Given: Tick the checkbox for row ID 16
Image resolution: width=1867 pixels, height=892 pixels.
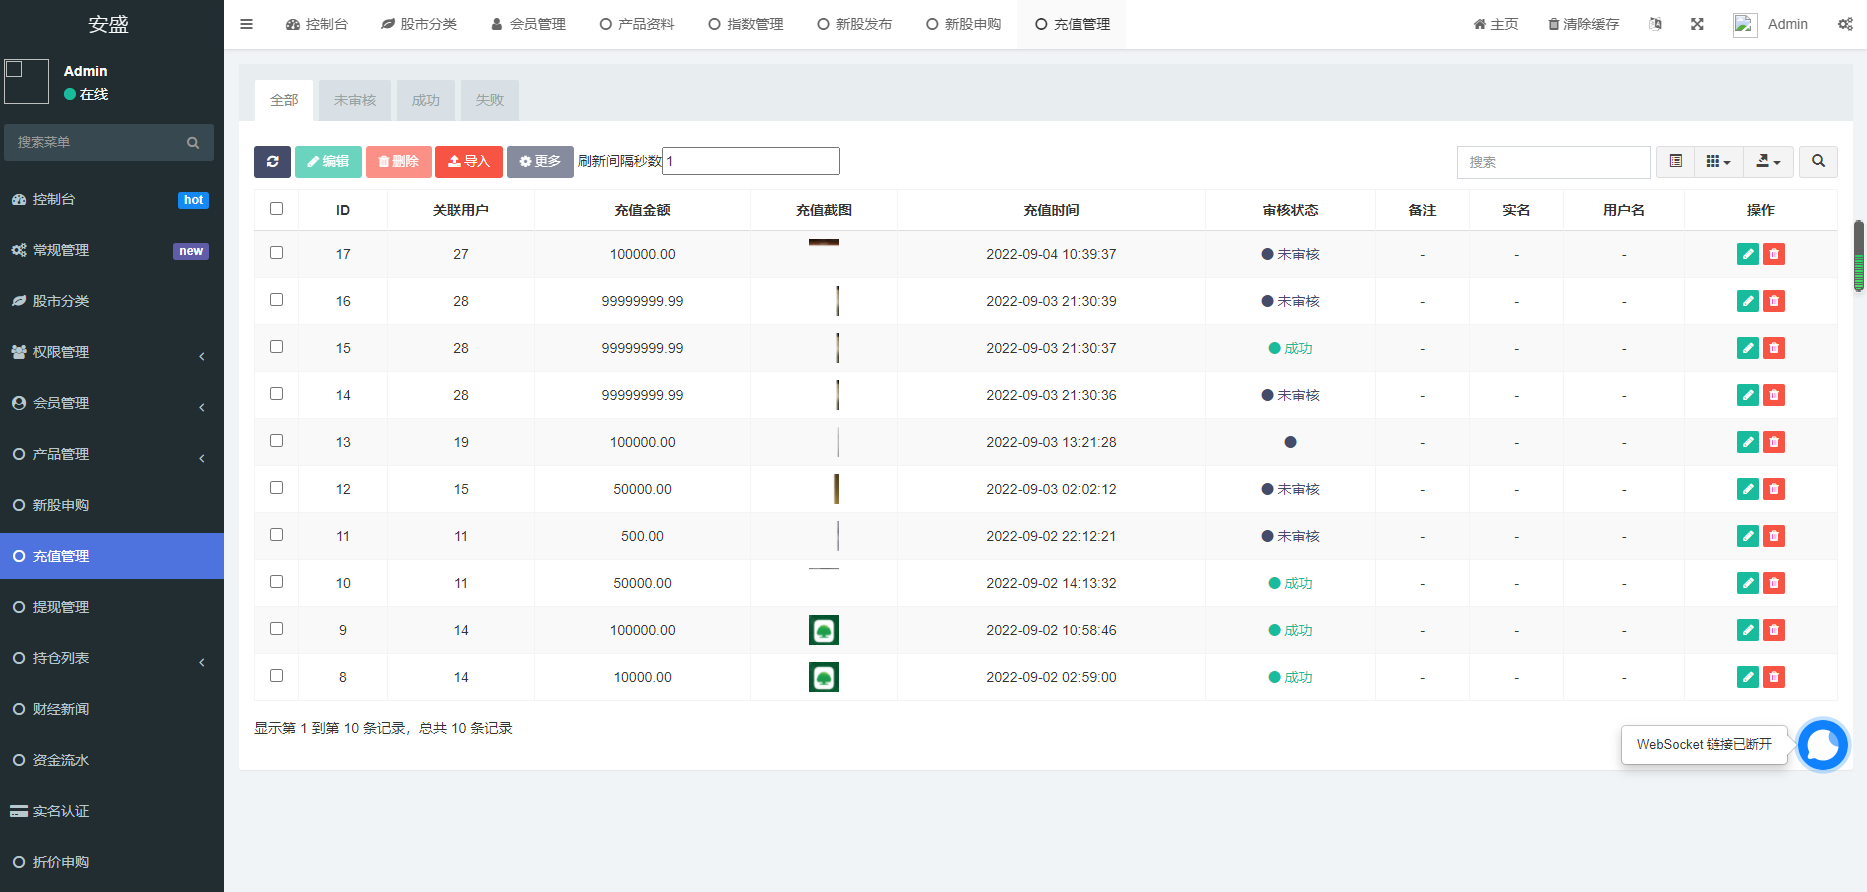Looking at the screenshot, I should point(277,300).
